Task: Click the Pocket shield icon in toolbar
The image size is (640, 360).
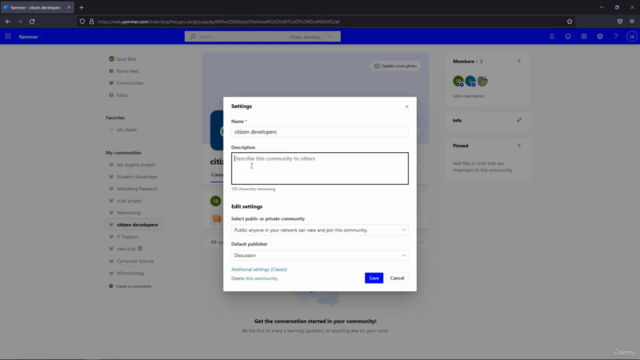Action: point(620,22)
